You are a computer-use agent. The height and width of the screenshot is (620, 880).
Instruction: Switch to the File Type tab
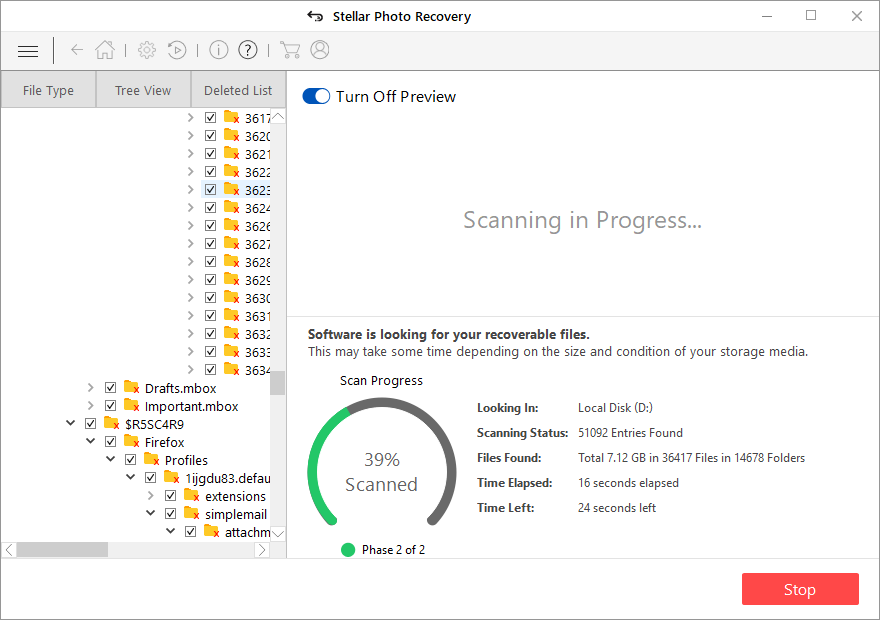48,90
